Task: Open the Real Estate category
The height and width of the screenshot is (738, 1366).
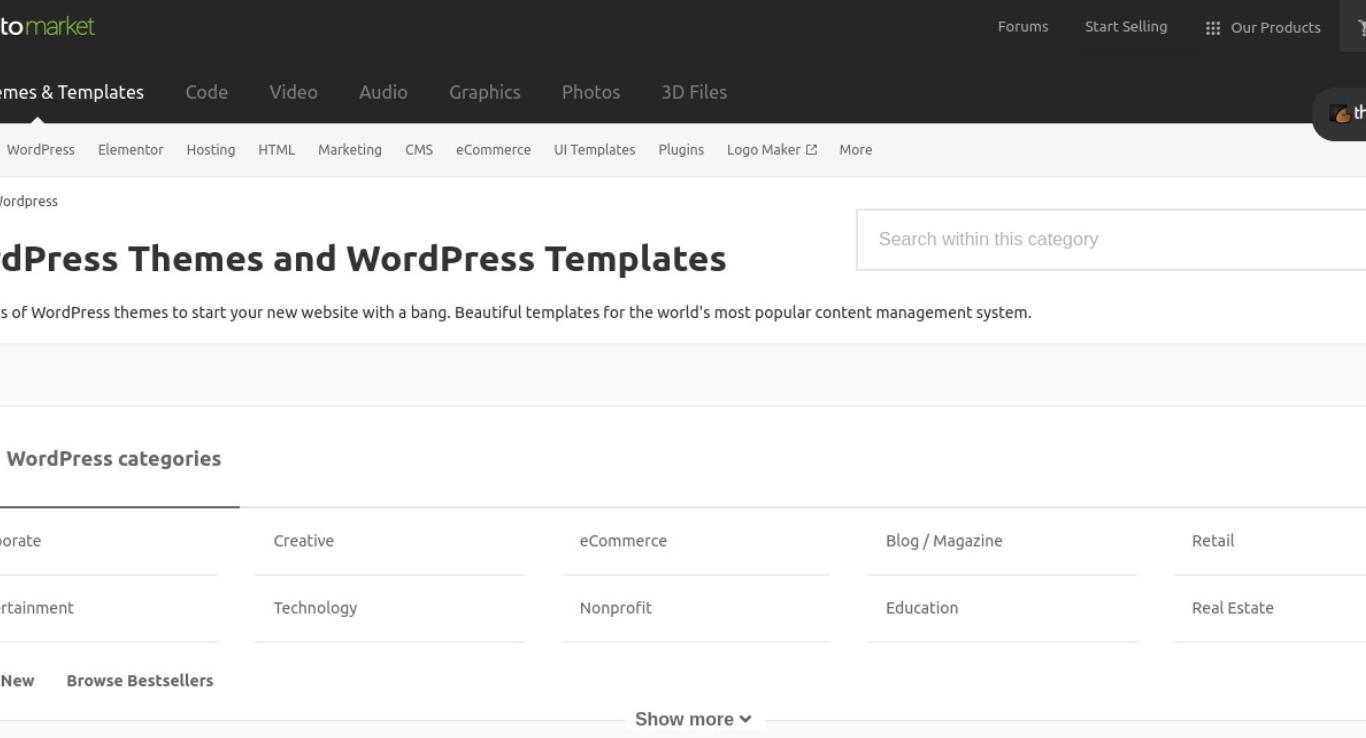Action: (1233, 608)
